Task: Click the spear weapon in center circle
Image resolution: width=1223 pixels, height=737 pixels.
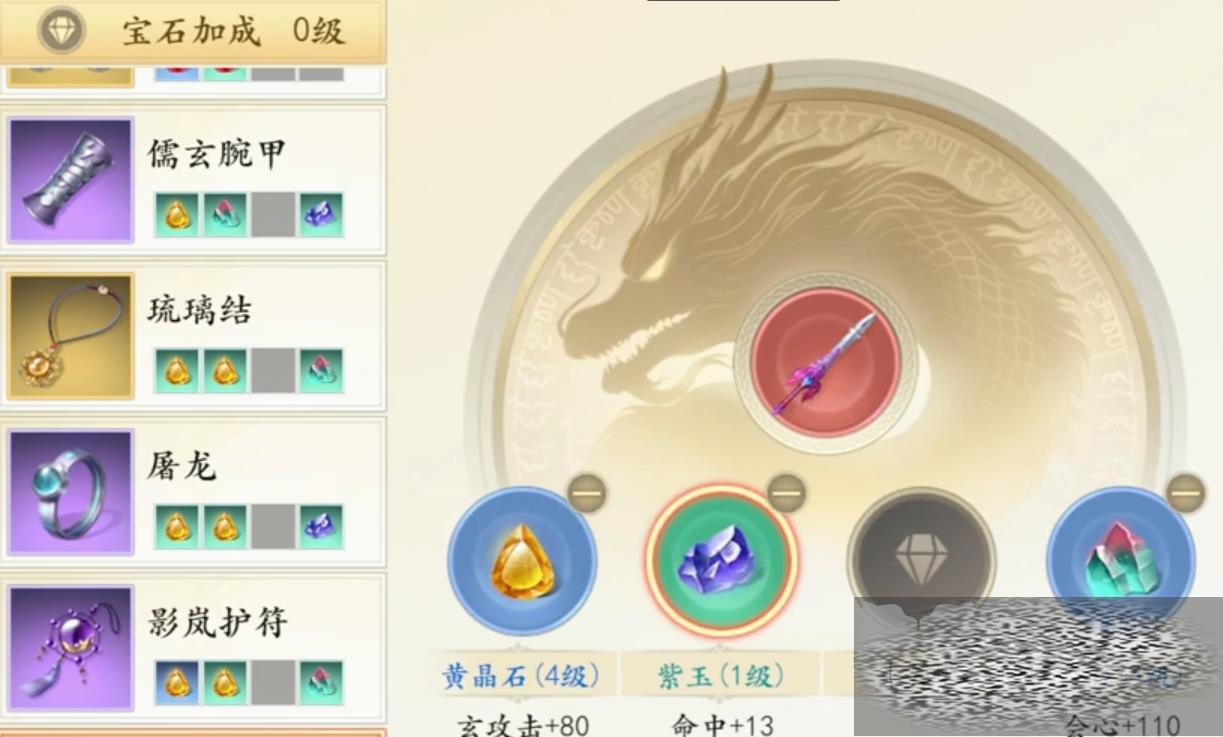Action: coord(825,363)
